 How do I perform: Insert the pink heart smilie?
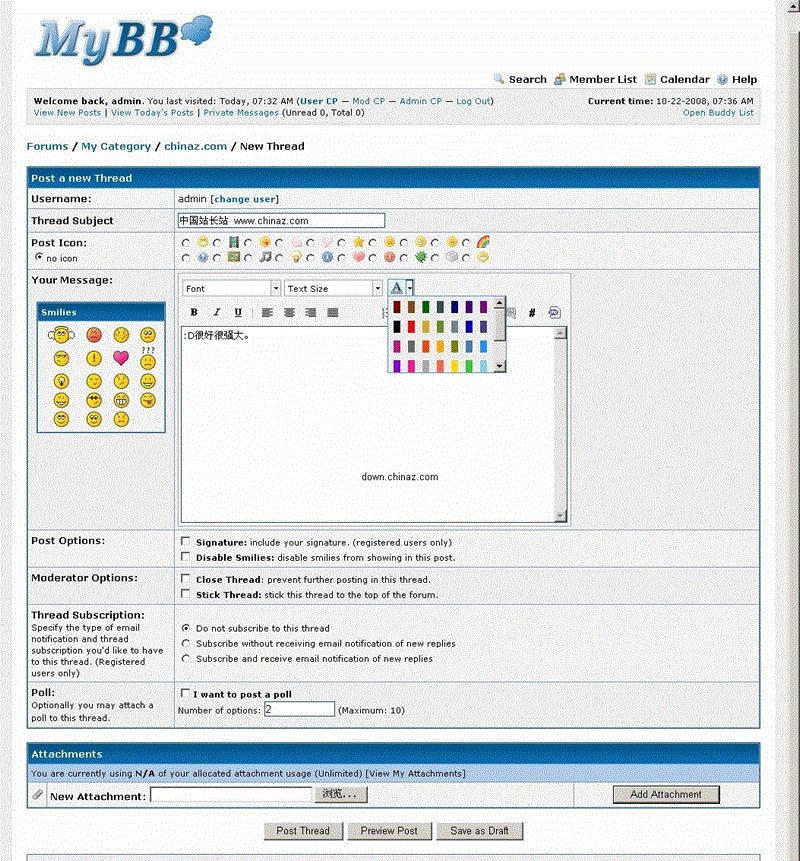click(x=121, y=358)
